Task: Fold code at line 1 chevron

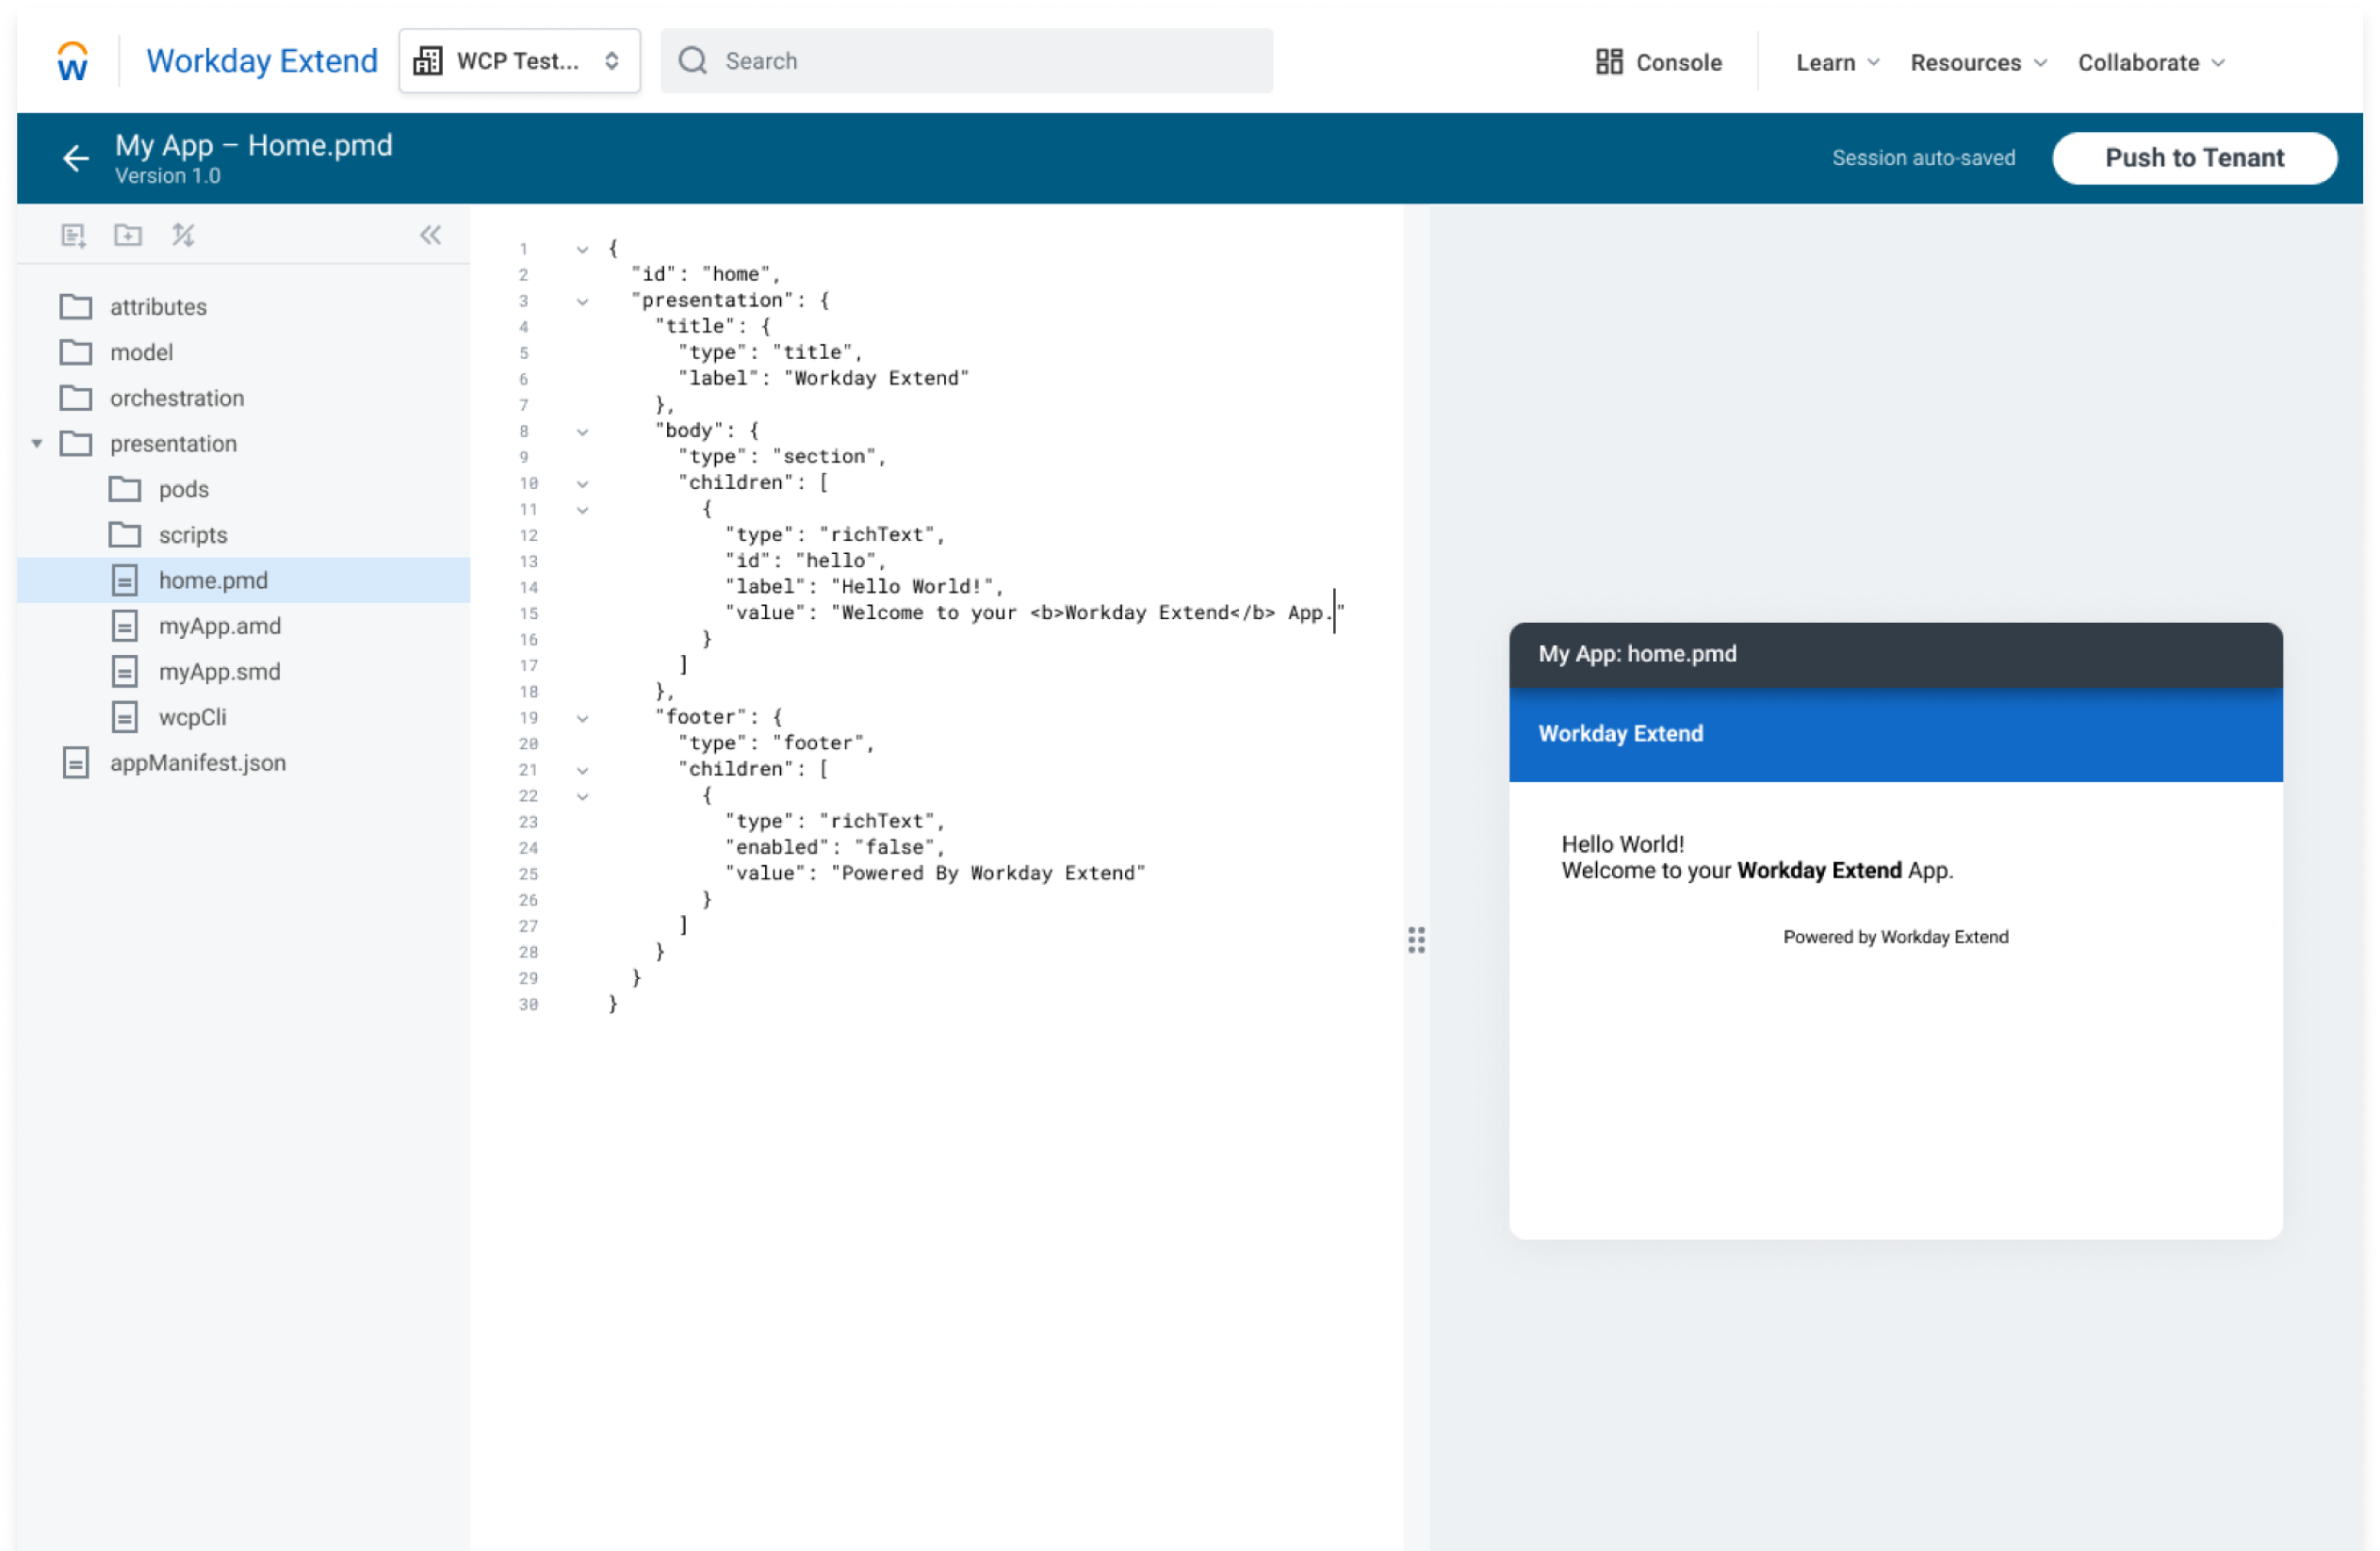Action: (582, 249)
